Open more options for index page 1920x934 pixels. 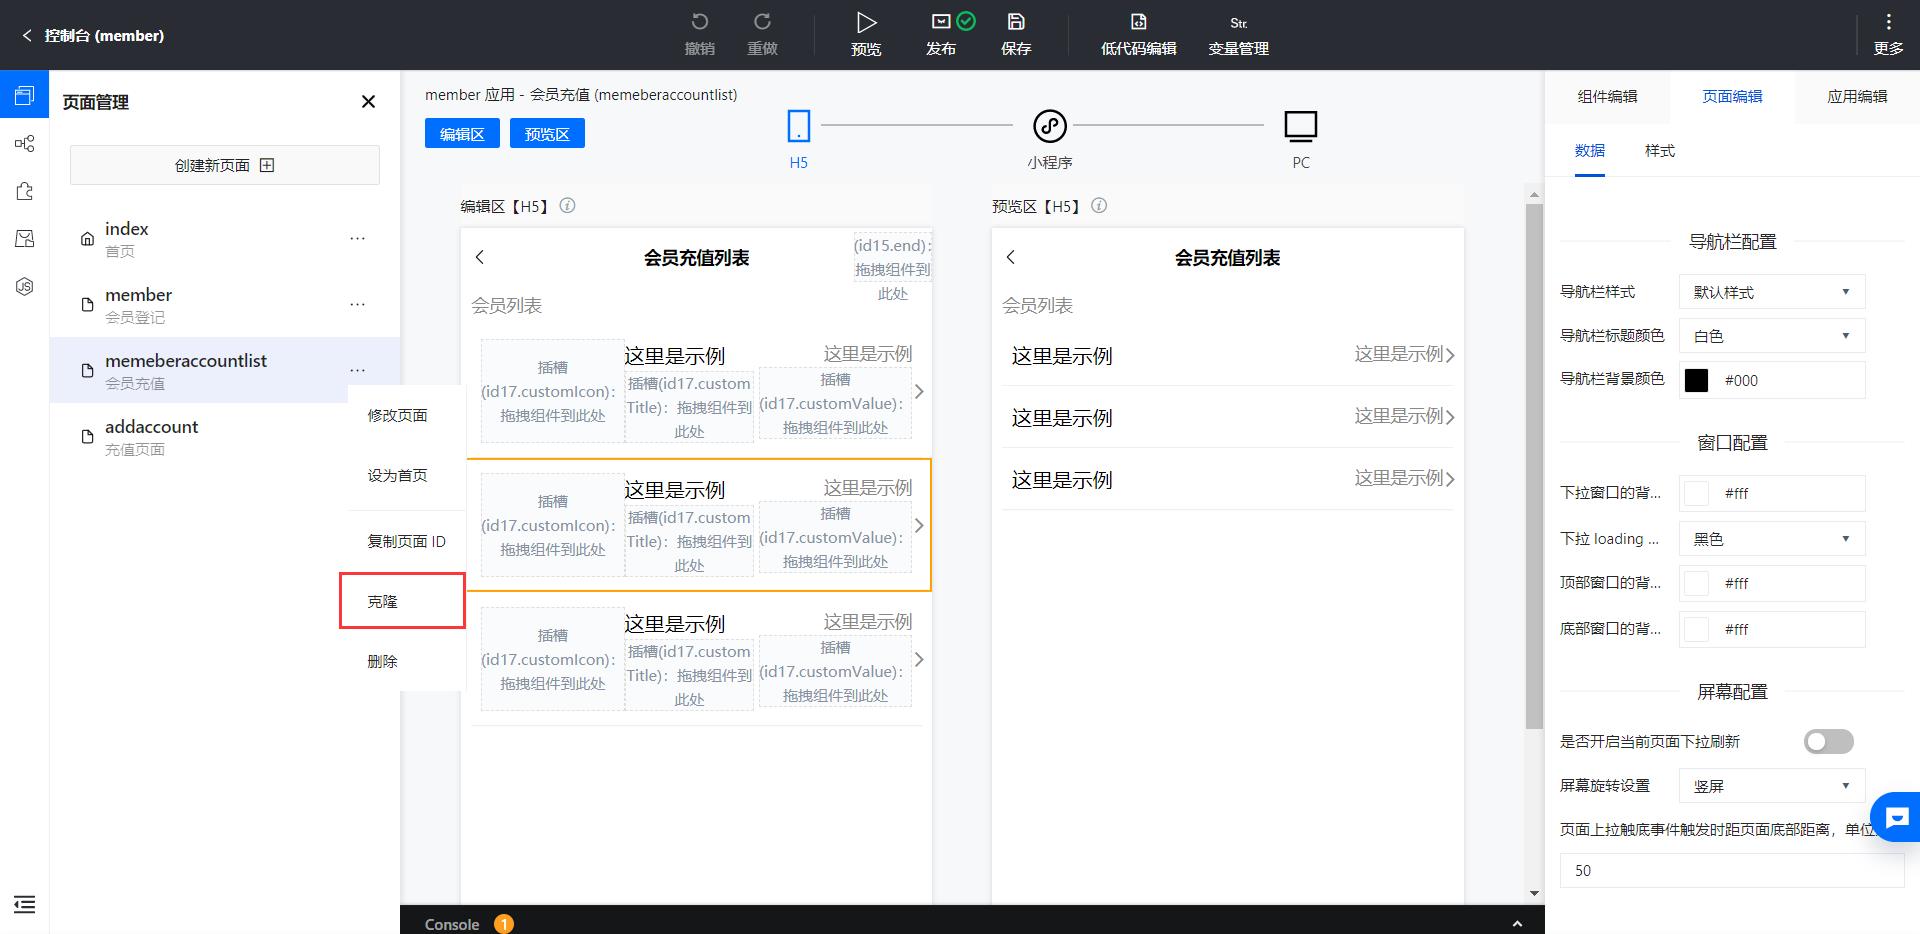(357, 238)
